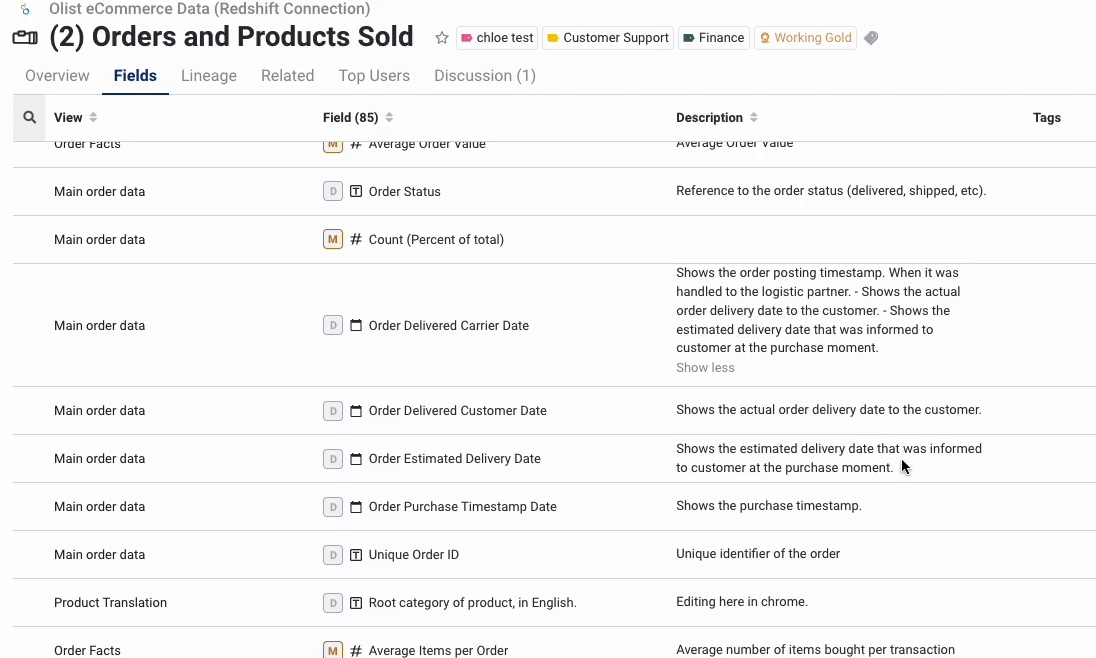Click the chloe test tag
This screenshot has height=658, width=1096.
click(496, 38)
